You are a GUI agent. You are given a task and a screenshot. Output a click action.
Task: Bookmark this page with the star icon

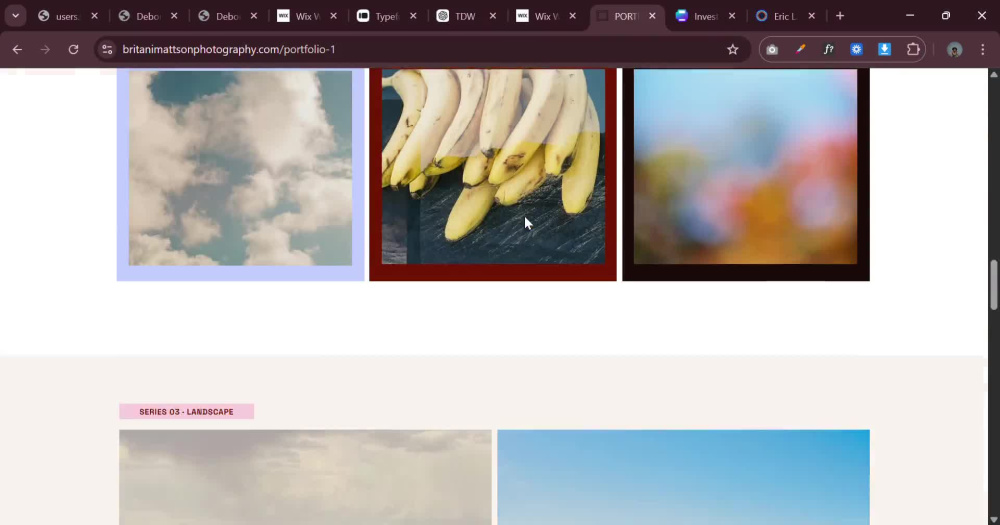(733, 49)
